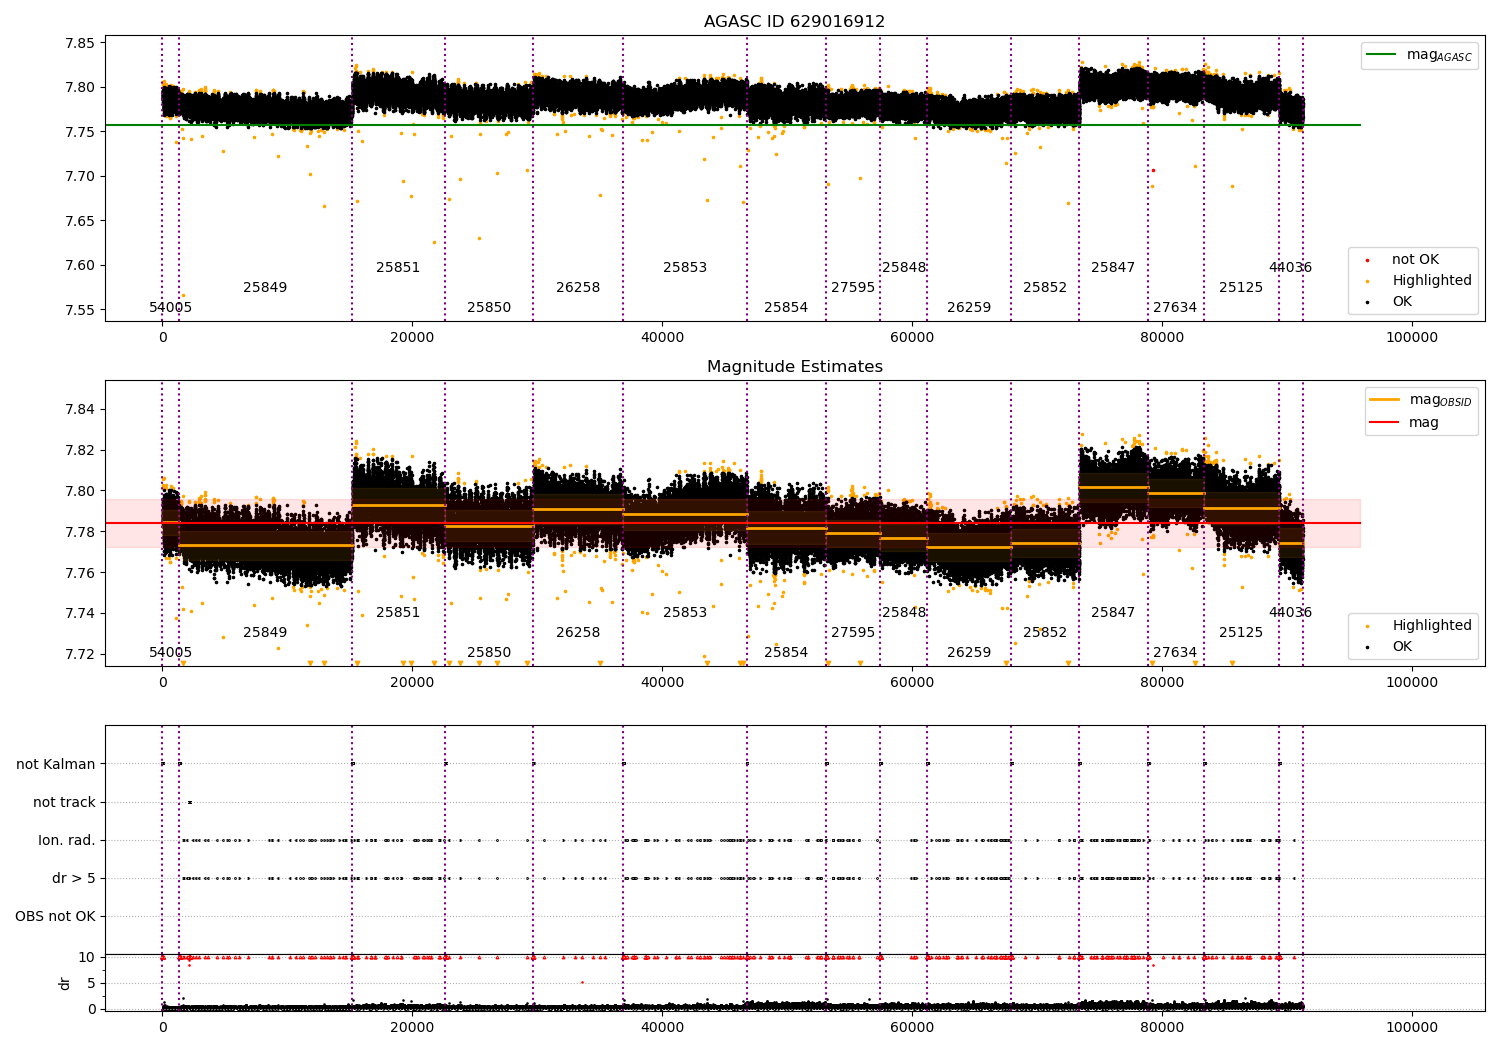Screen dimensions: 1500x1050
Task: Click the 7.84 y-axis tick label
Action: point(81,410)
